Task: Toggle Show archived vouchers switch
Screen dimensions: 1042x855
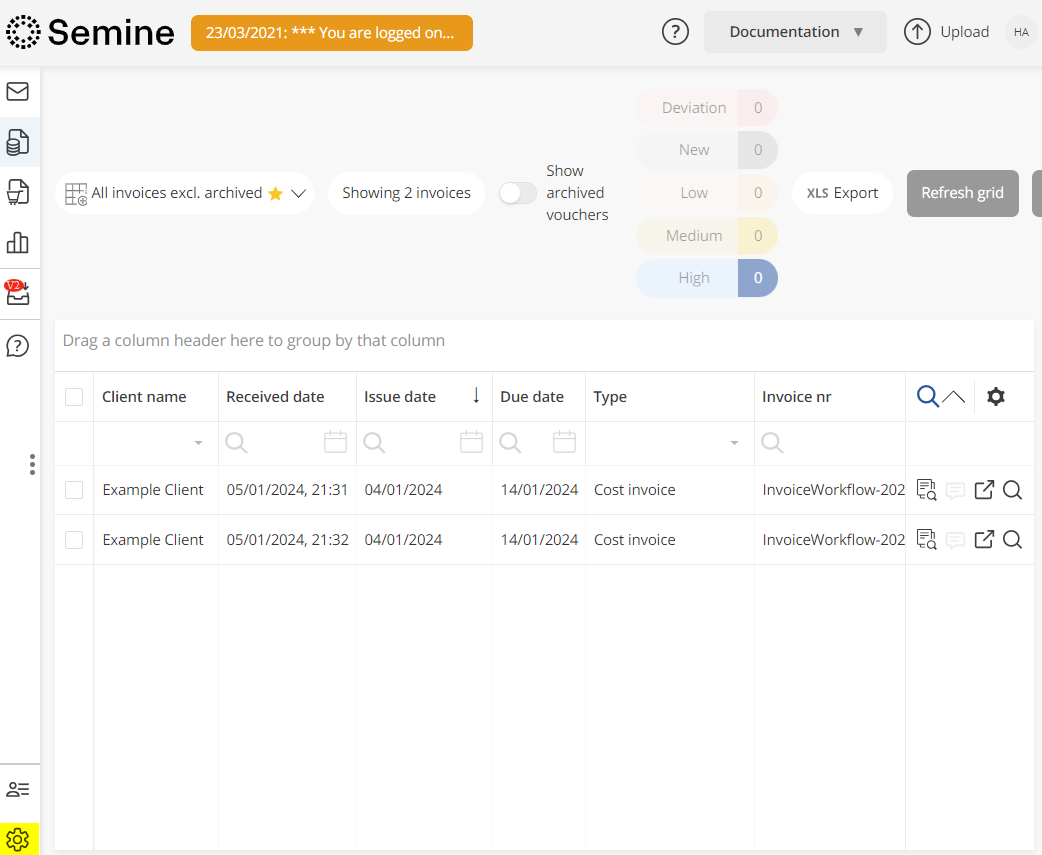Action: click(x=518, y=193)
